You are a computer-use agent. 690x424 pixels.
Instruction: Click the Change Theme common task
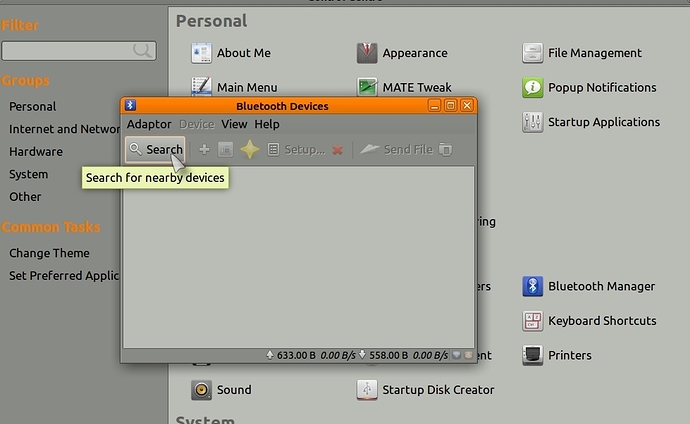(49, 253)
